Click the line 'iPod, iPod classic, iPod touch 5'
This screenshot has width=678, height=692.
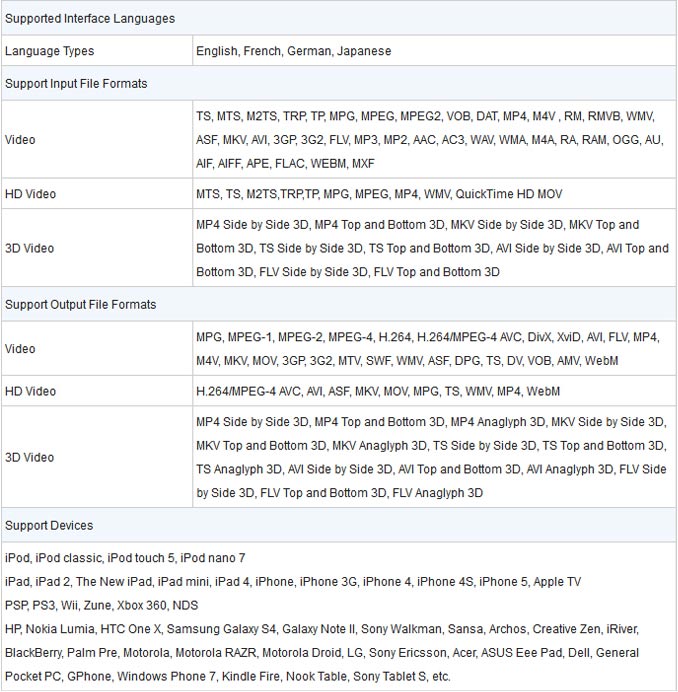point(125,558)
